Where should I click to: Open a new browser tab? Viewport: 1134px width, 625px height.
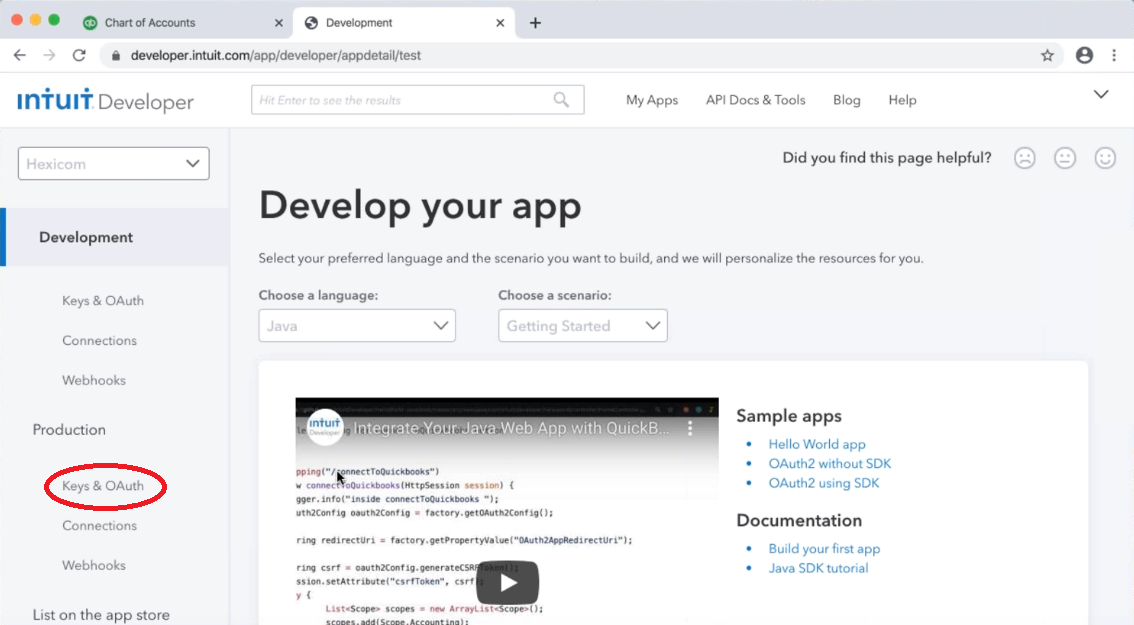(x=535, y=22)
